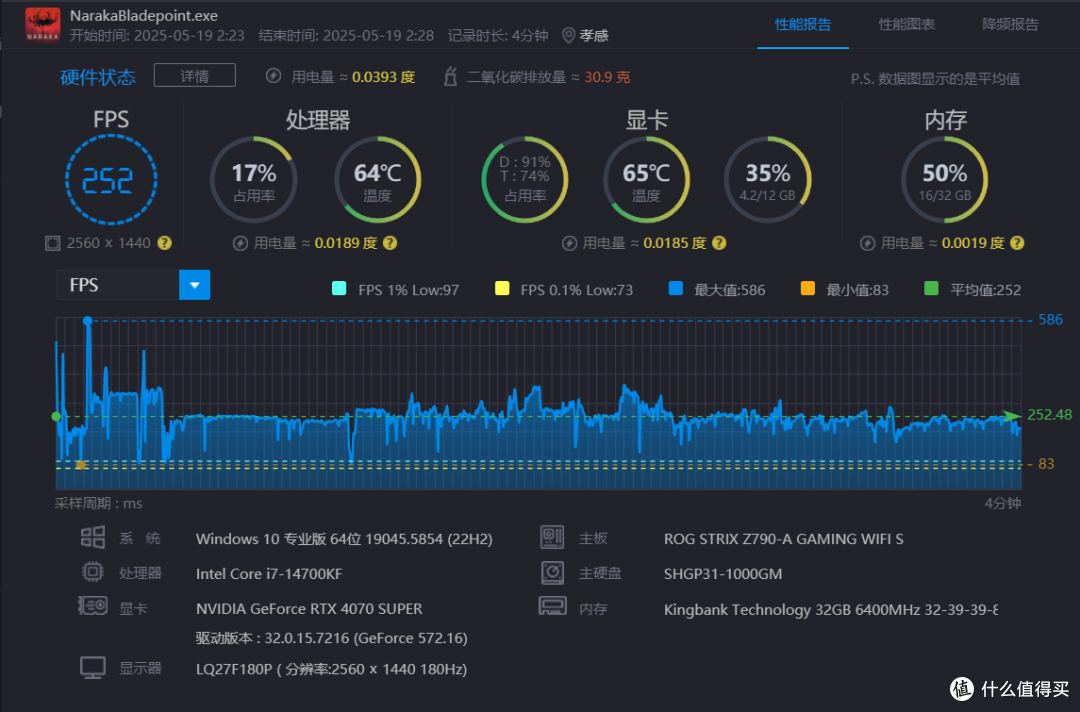Image resolution: width=1080 pixels, height=712 pixels.
Task: Click the location pin icon
Action: (568, 35)
